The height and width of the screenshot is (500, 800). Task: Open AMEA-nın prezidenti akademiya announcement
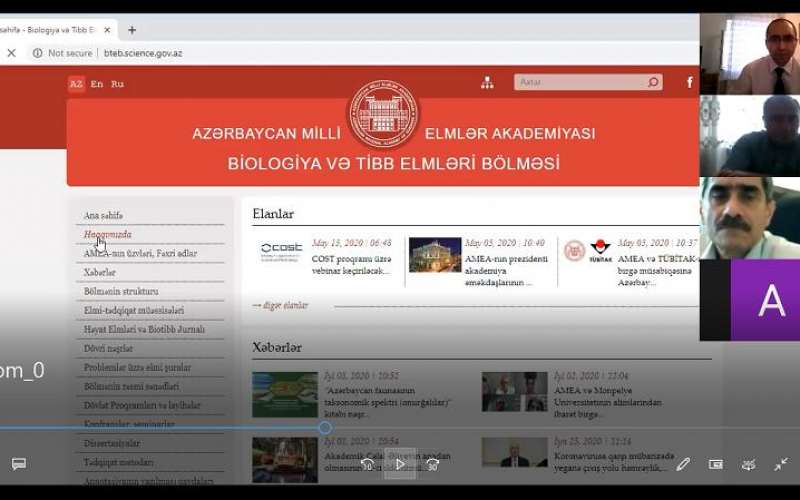coord(506,270)
